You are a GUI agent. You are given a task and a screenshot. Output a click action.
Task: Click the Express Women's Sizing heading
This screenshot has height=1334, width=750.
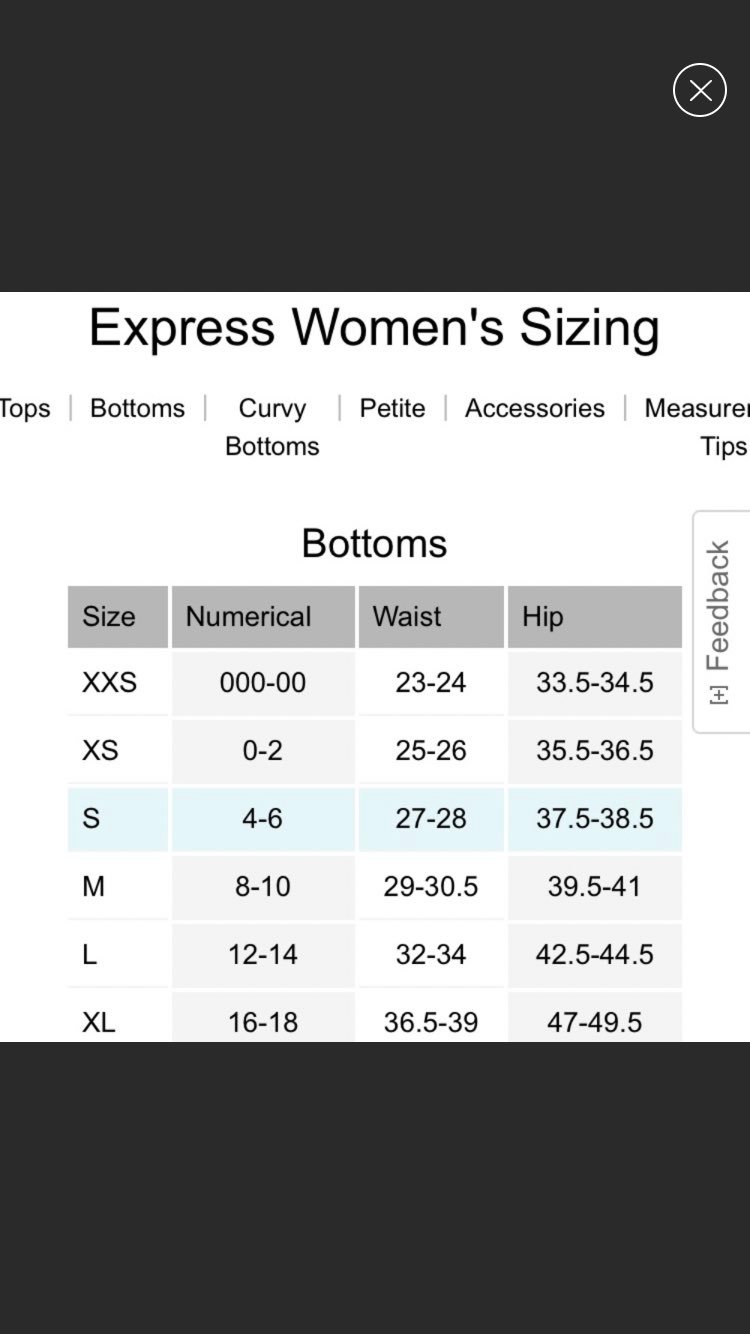(375, 328)
